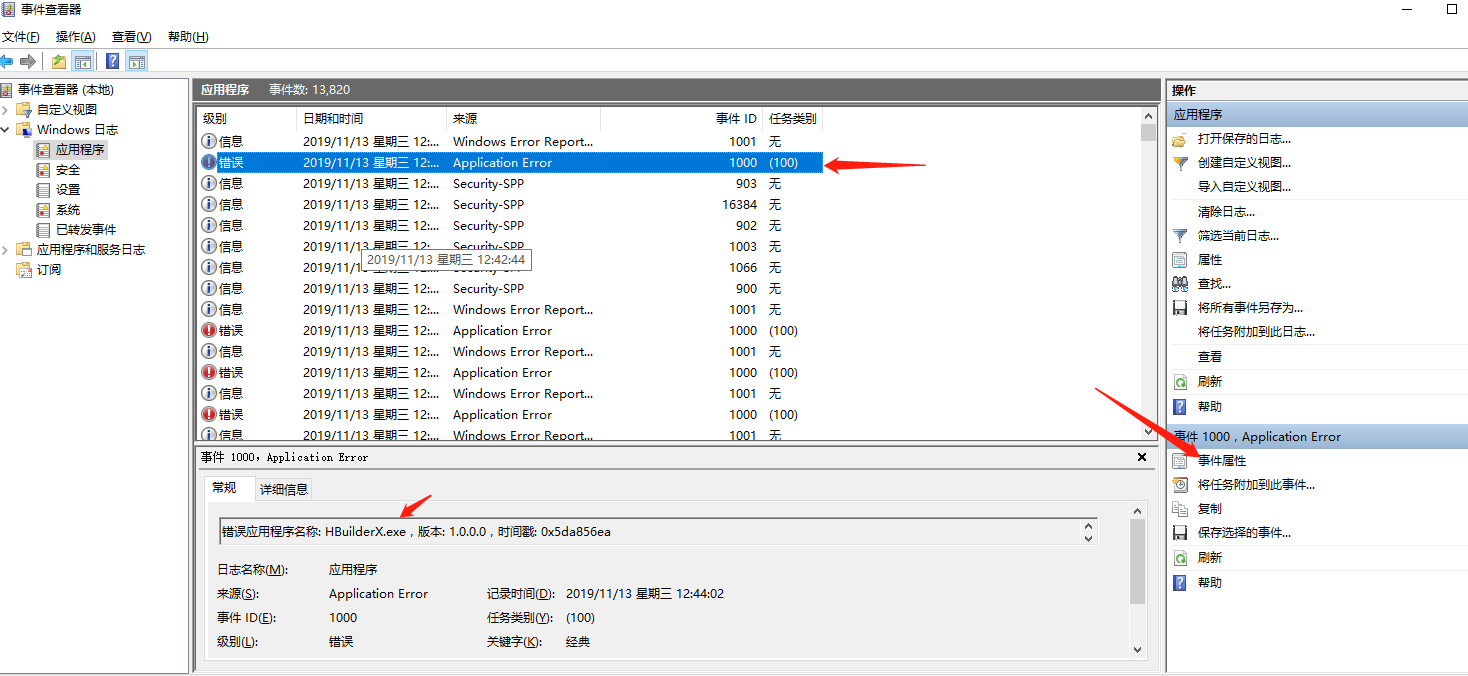Viewport: 1468px width, 676px height.
Task: Sort by the 来源 column header
Action: (x=523, y=119)
